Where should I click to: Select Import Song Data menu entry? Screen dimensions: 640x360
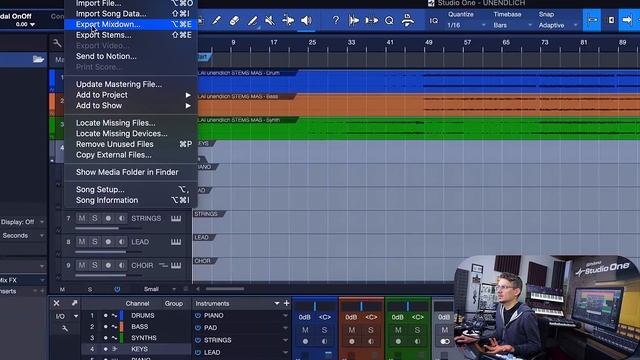(x=131, y=13)
